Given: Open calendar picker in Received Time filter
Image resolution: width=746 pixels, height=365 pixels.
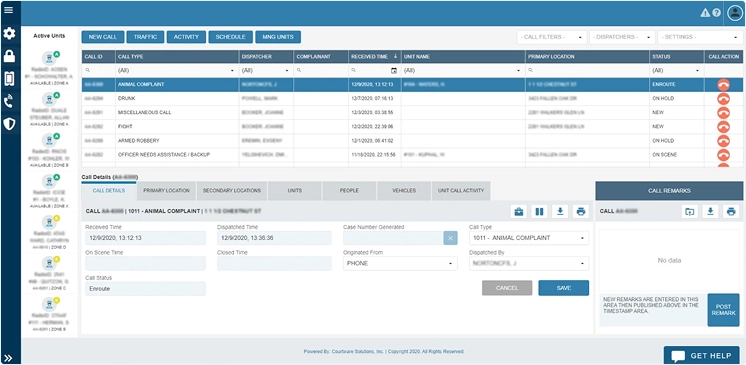Looking at the screenshot, I should click(x=393, y=70).
